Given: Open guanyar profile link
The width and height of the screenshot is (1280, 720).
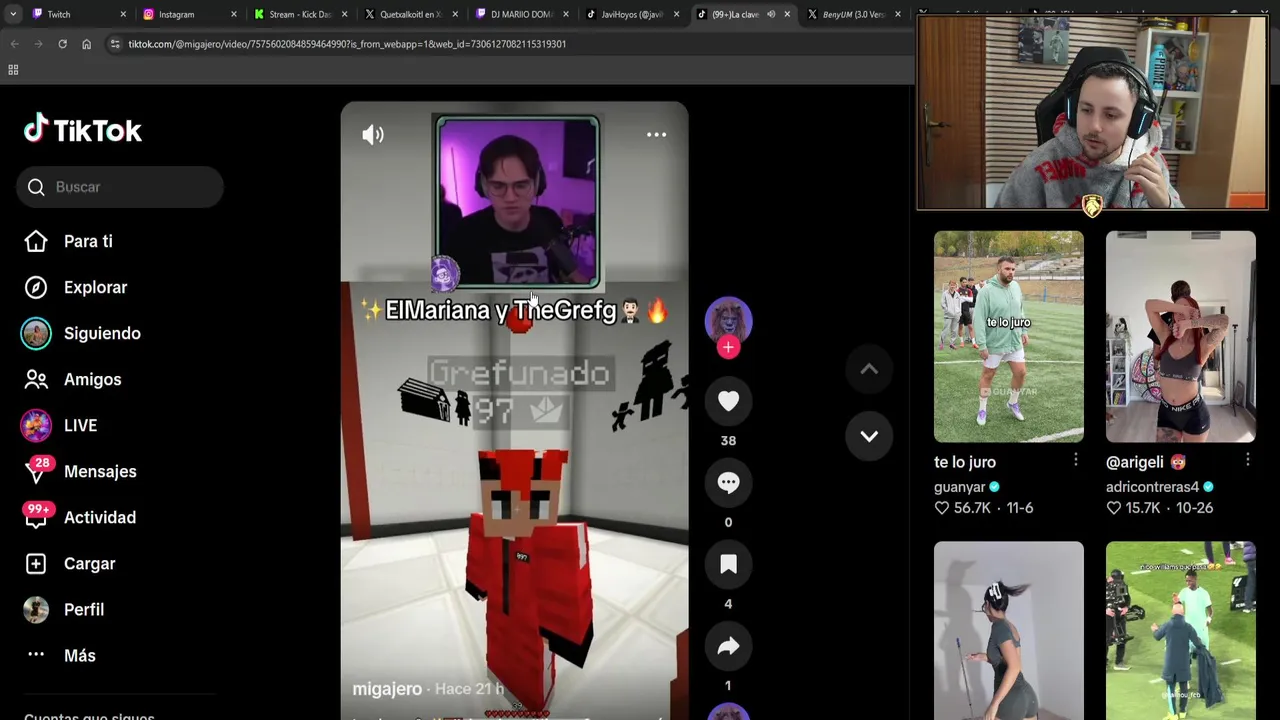Looking at the screenshot, I should (960, 487).
